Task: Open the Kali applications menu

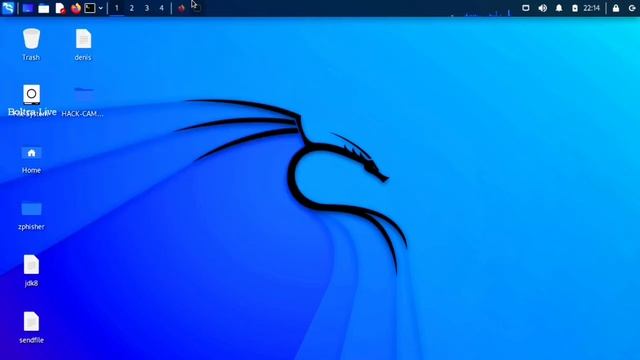Action: tap(8, 8)
